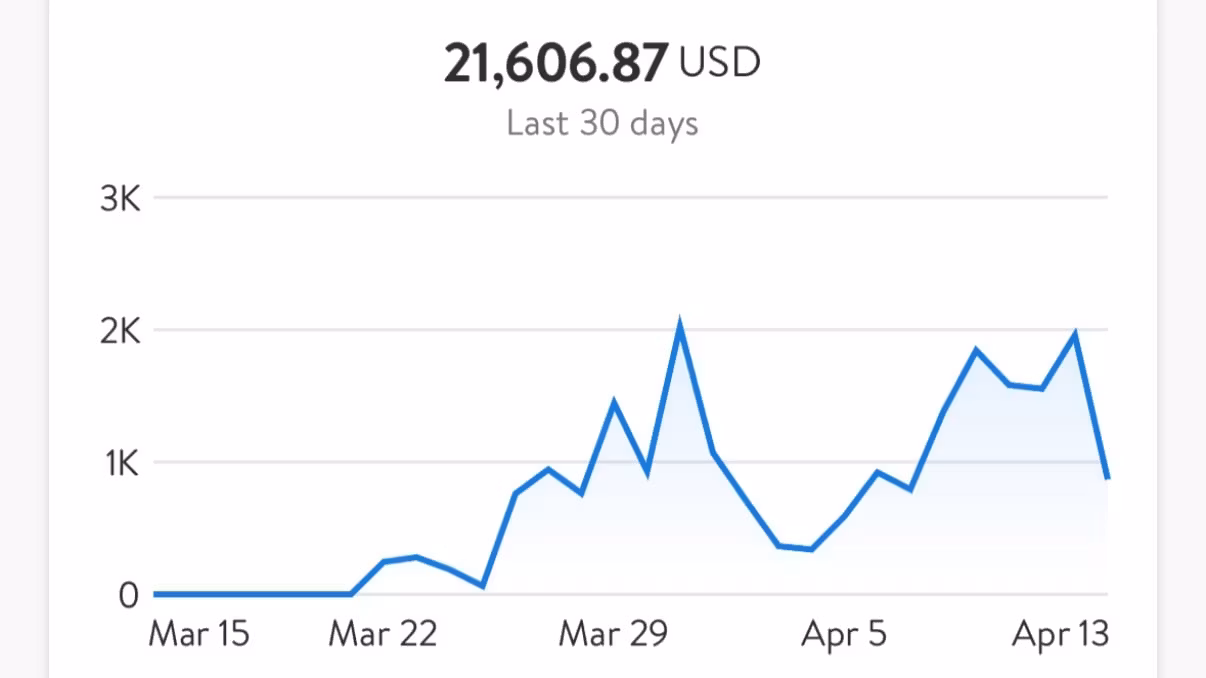Click the line's final point at right edge

[1107, 477]
